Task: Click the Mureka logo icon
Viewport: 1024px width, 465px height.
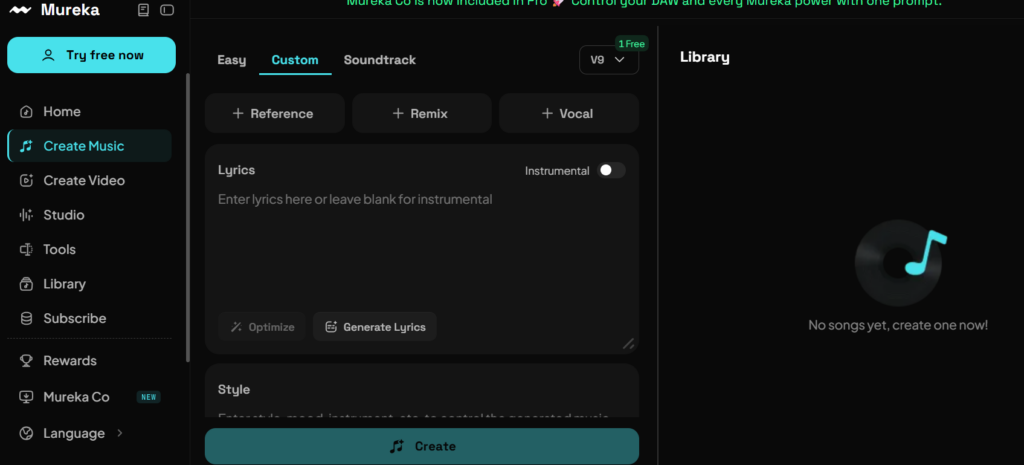Action: [20, 10]
